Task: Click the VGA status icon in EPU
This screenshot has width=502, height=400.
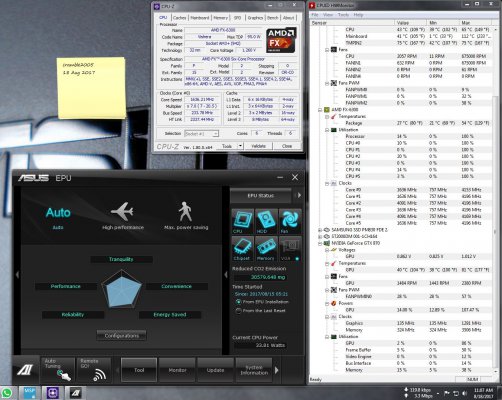Action: click(x=289, y=248)
